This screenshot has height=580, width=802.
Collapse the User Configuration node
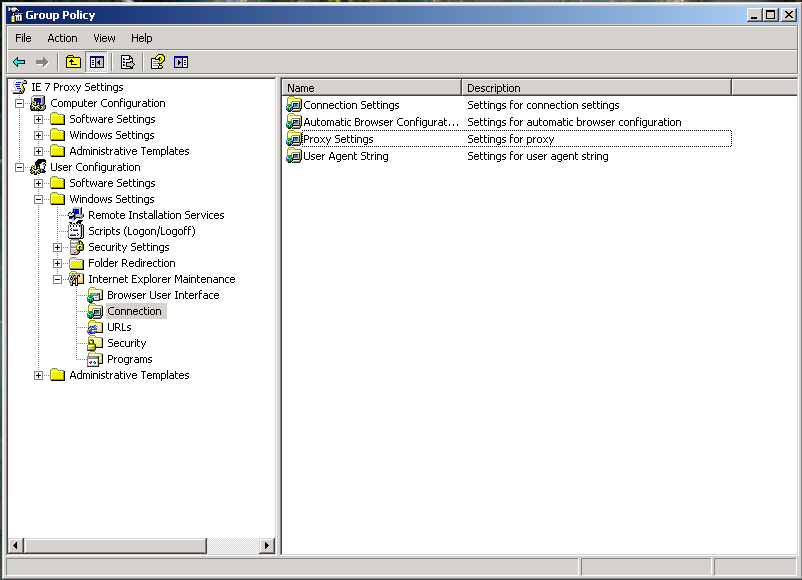tap(19, 167)
